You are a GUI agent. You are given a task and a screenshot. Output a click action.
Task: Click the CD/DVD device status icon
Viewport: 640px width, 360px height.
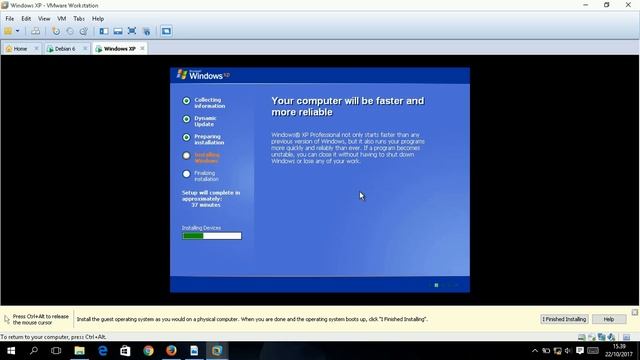pos(591,337)
